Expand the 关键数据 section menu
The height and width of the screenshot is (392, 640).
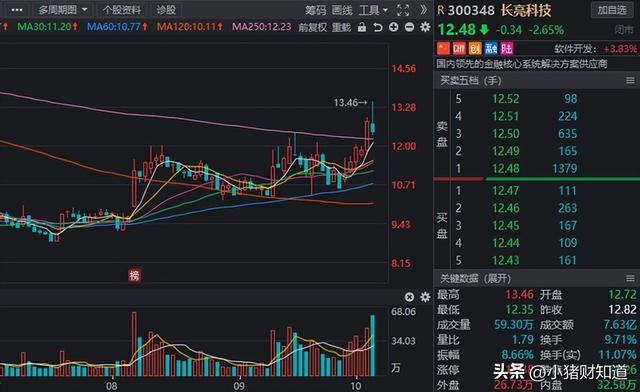[x=630, y=278]
